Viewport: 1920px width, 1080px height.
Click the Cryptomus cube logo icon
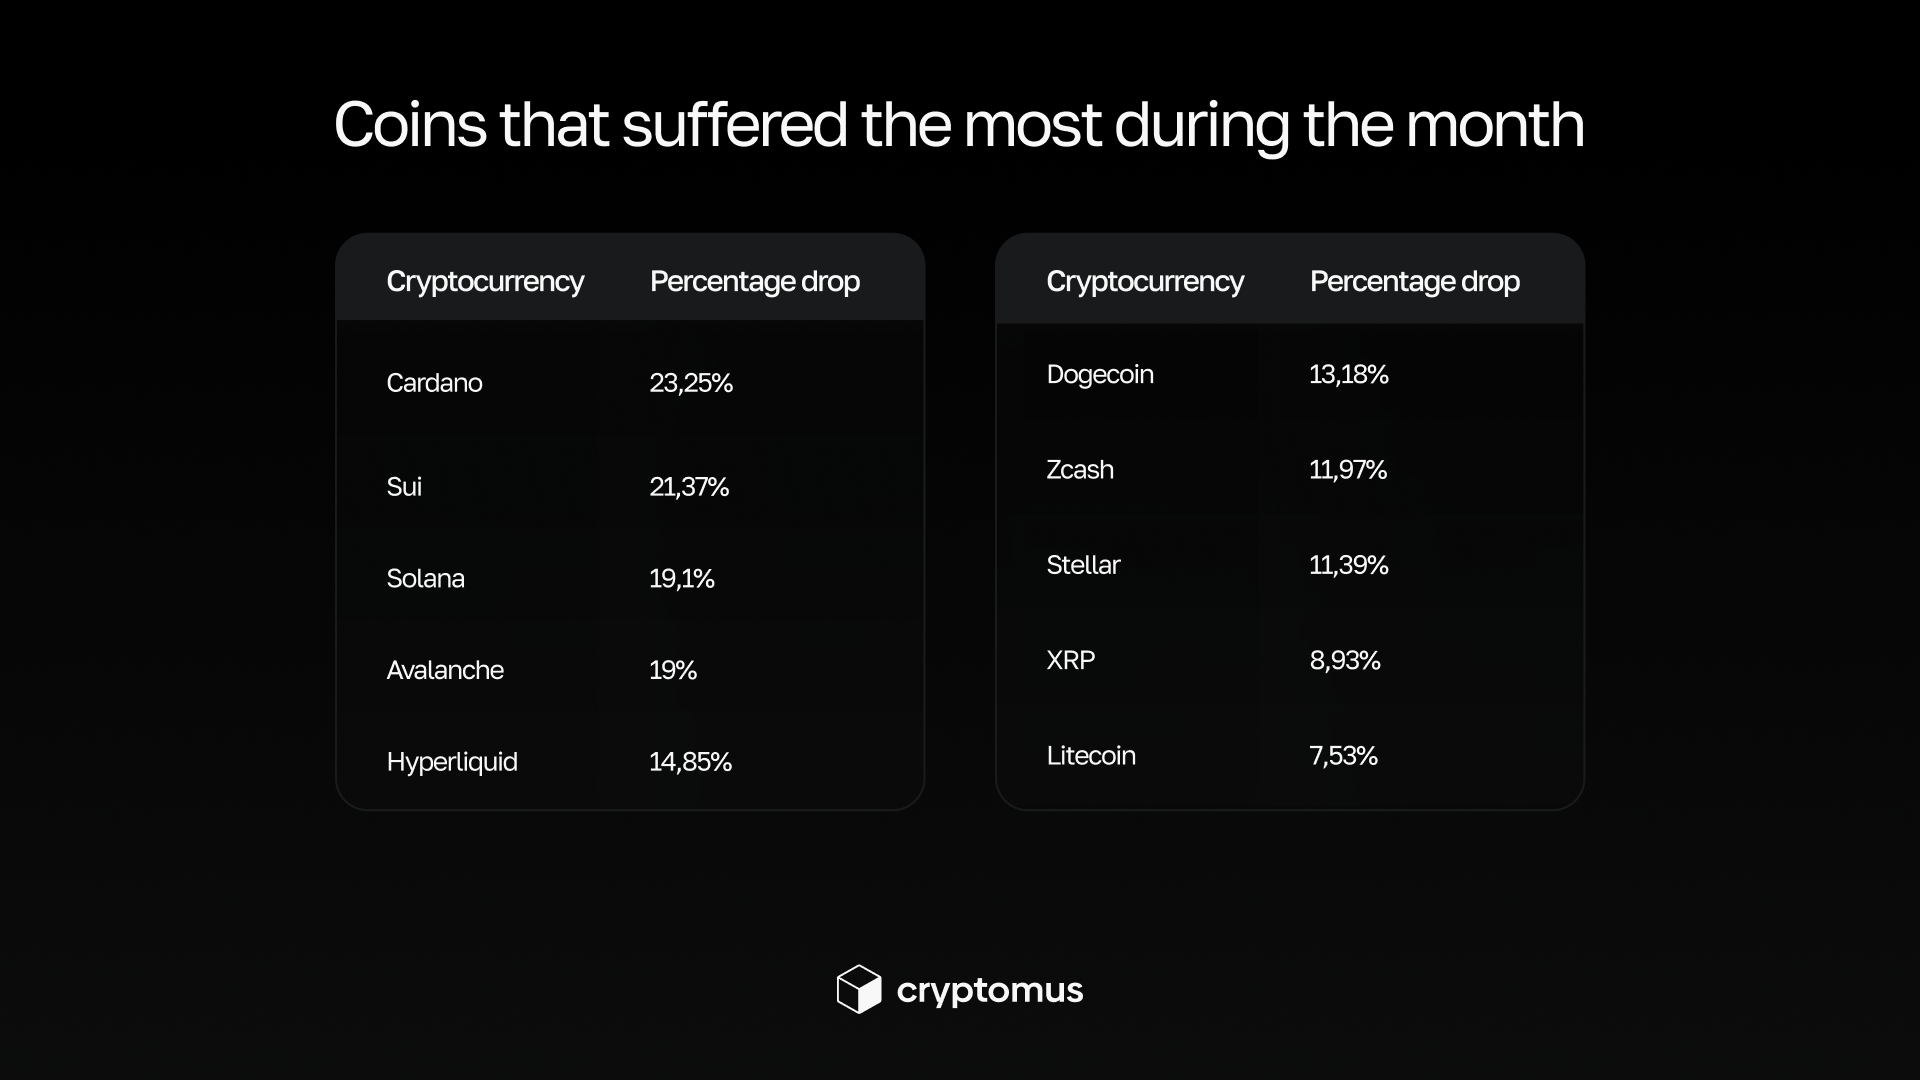pos(858,989)
